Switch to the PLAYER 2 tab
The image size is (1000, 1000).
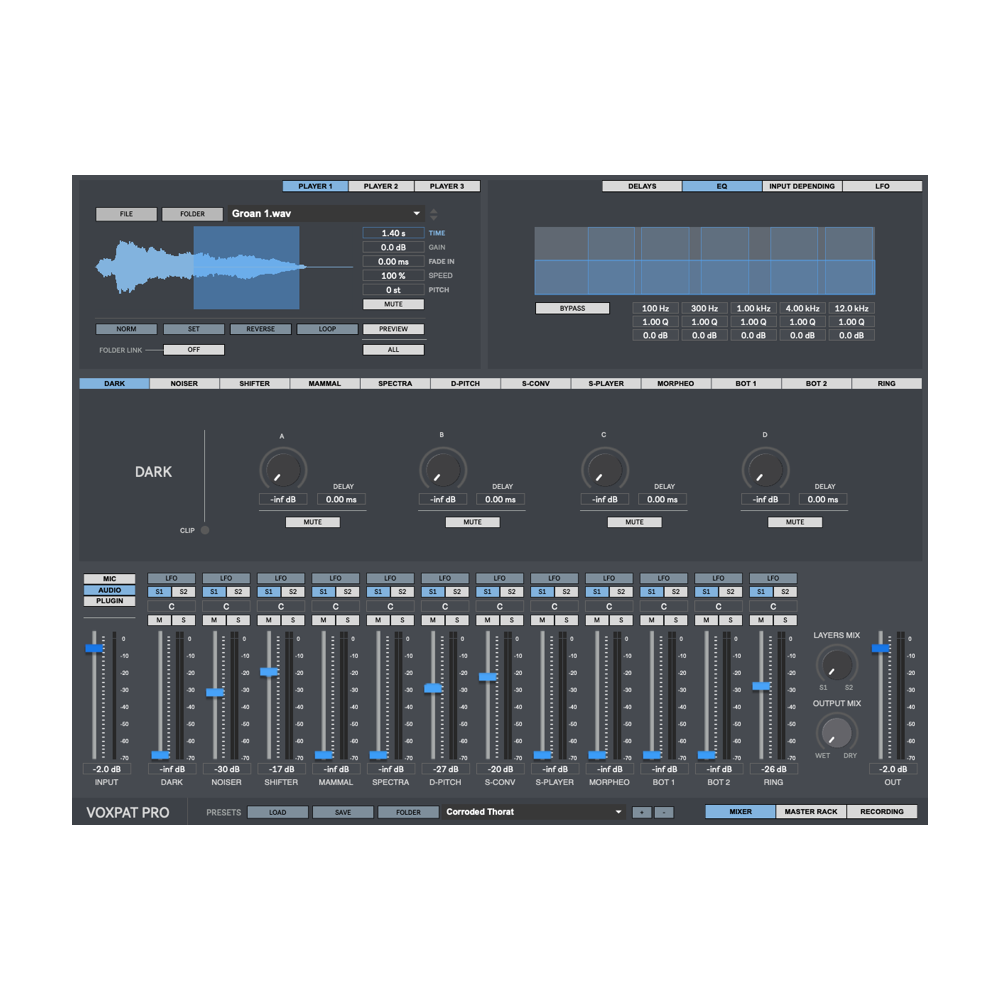pyautogui.click(x=381, y=185)
